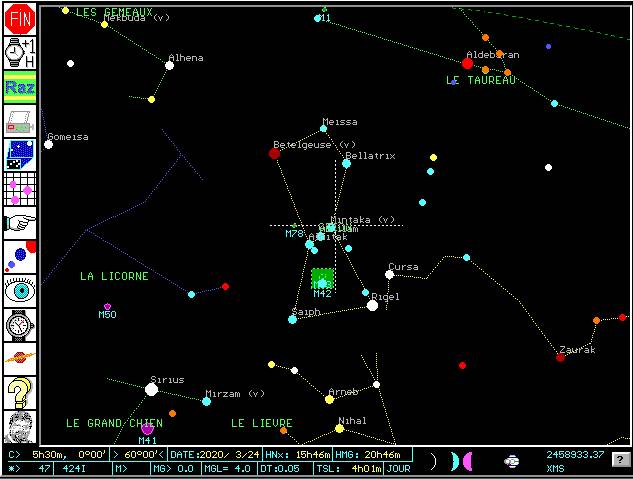Click the white crescent moon icon
This screenshot has height=479, width=633.
click(x=434, y=461)
